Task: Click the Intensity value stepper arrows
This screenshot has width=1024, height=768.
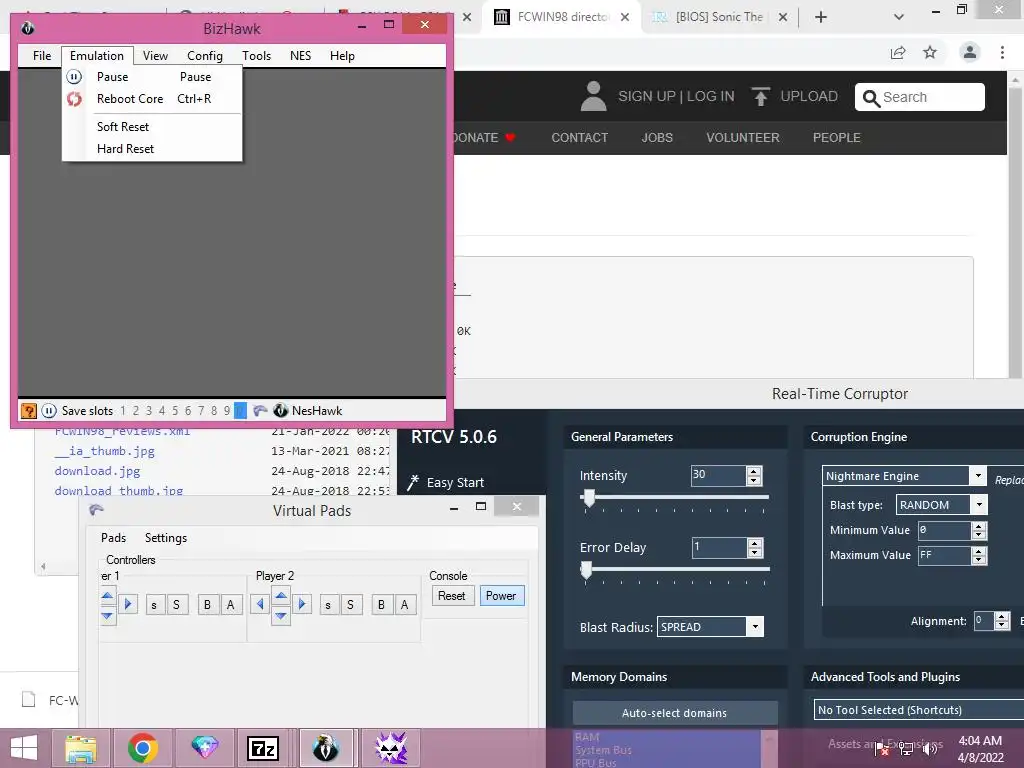Action: [754, 476]
